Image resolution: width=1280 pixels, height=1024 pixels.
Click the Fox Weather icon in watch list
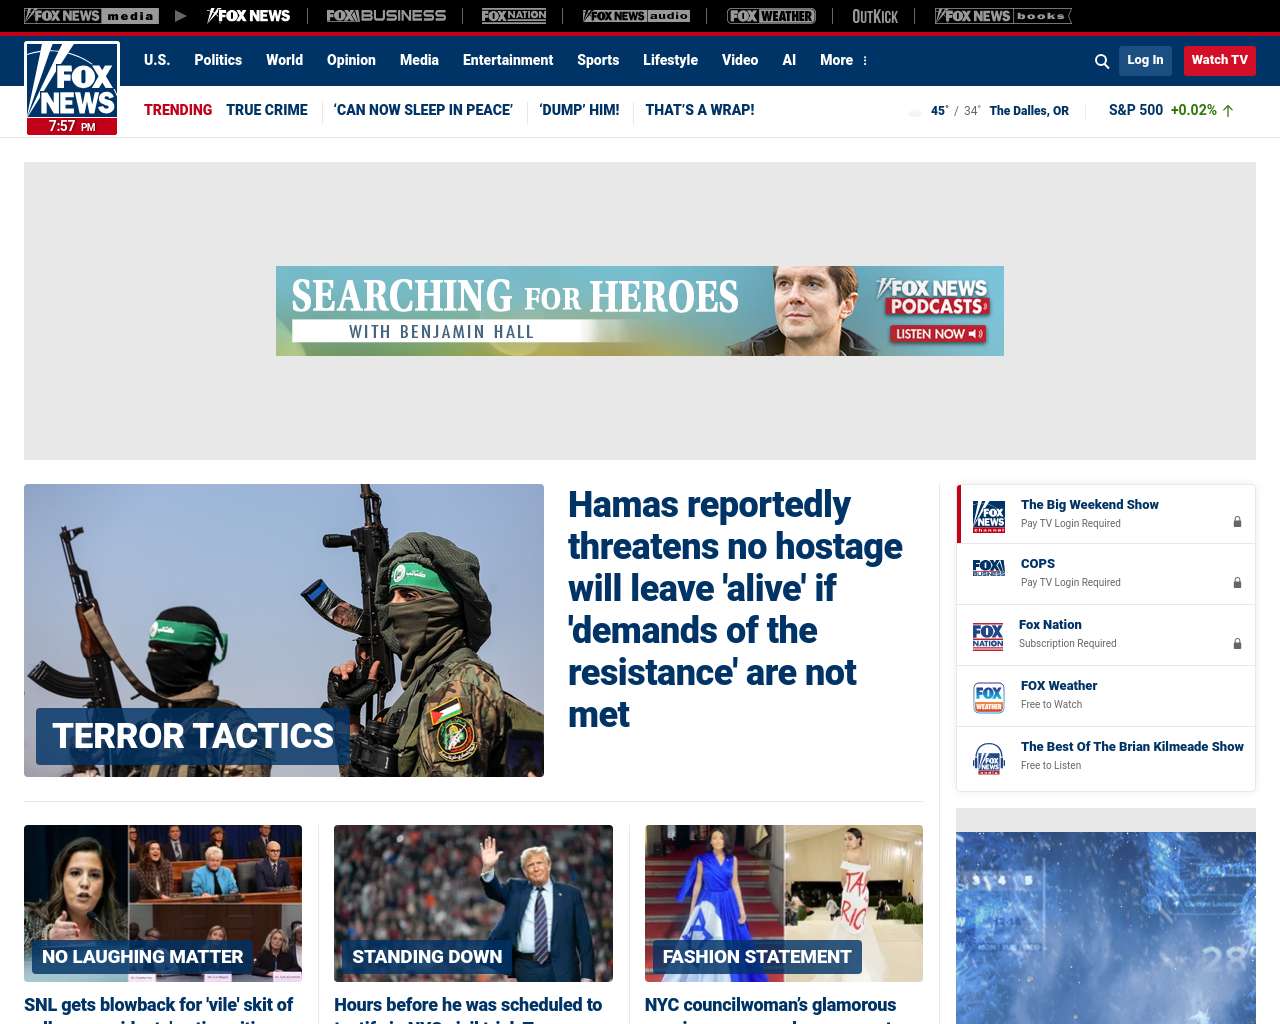pyautogui.click(x=989, y=697)
